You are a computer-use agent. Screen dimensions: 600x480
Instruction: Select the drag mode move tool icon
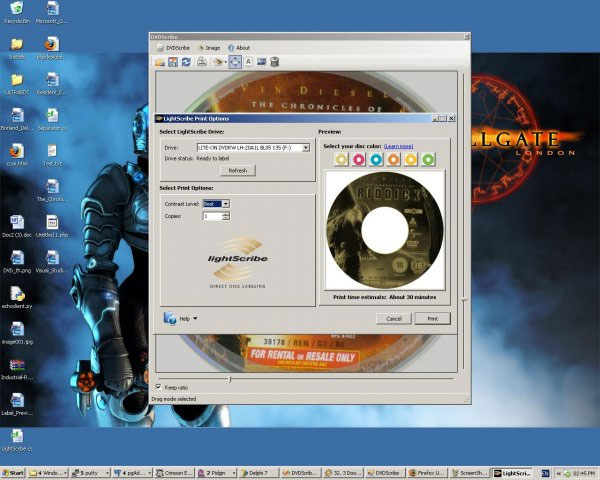click(x=235, y=62)
